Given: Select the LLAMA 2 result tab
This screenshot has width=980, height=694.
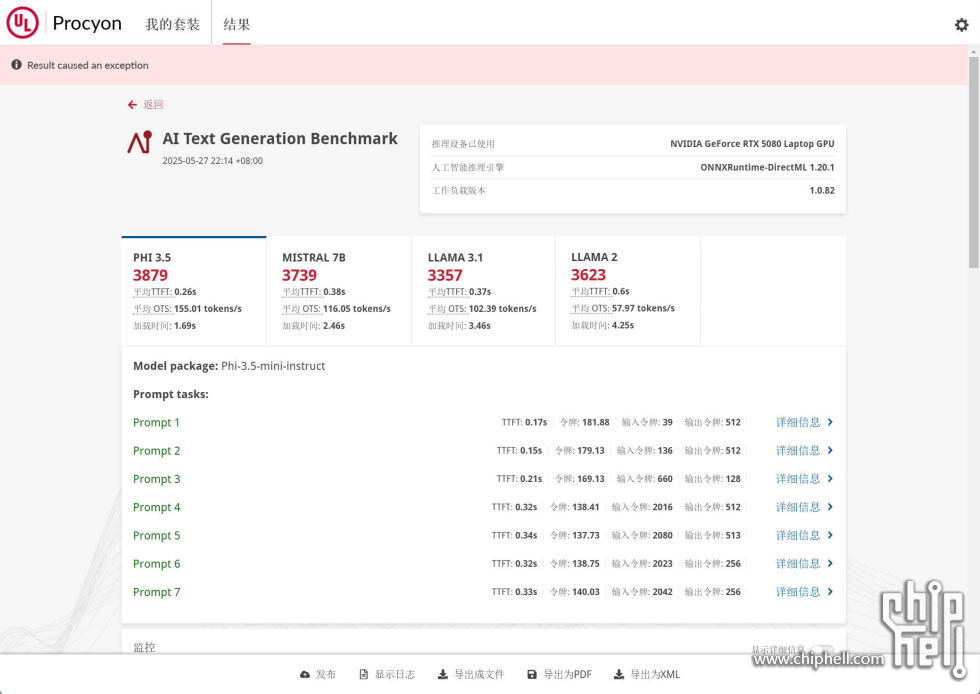Looking at the screenshot, I should pyautogui.click(x=628, y=291).
